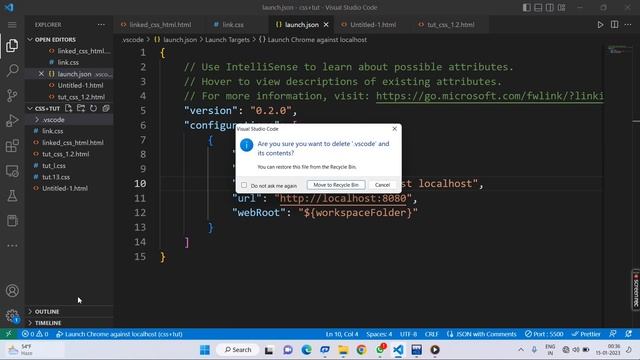This screenshot has height=360, width=640.
Task: Create a new folder in CSS+TUT
Action: click(81, 108)
